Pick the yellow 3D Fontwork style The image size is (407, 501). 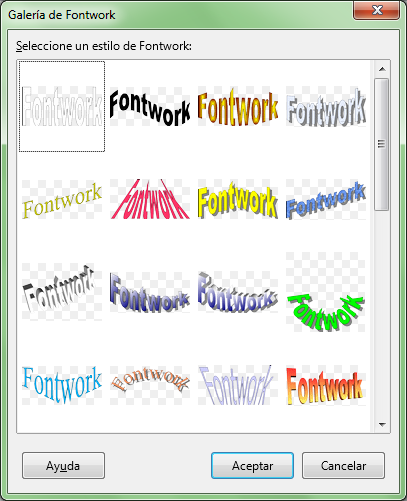(x=238, y=199)
